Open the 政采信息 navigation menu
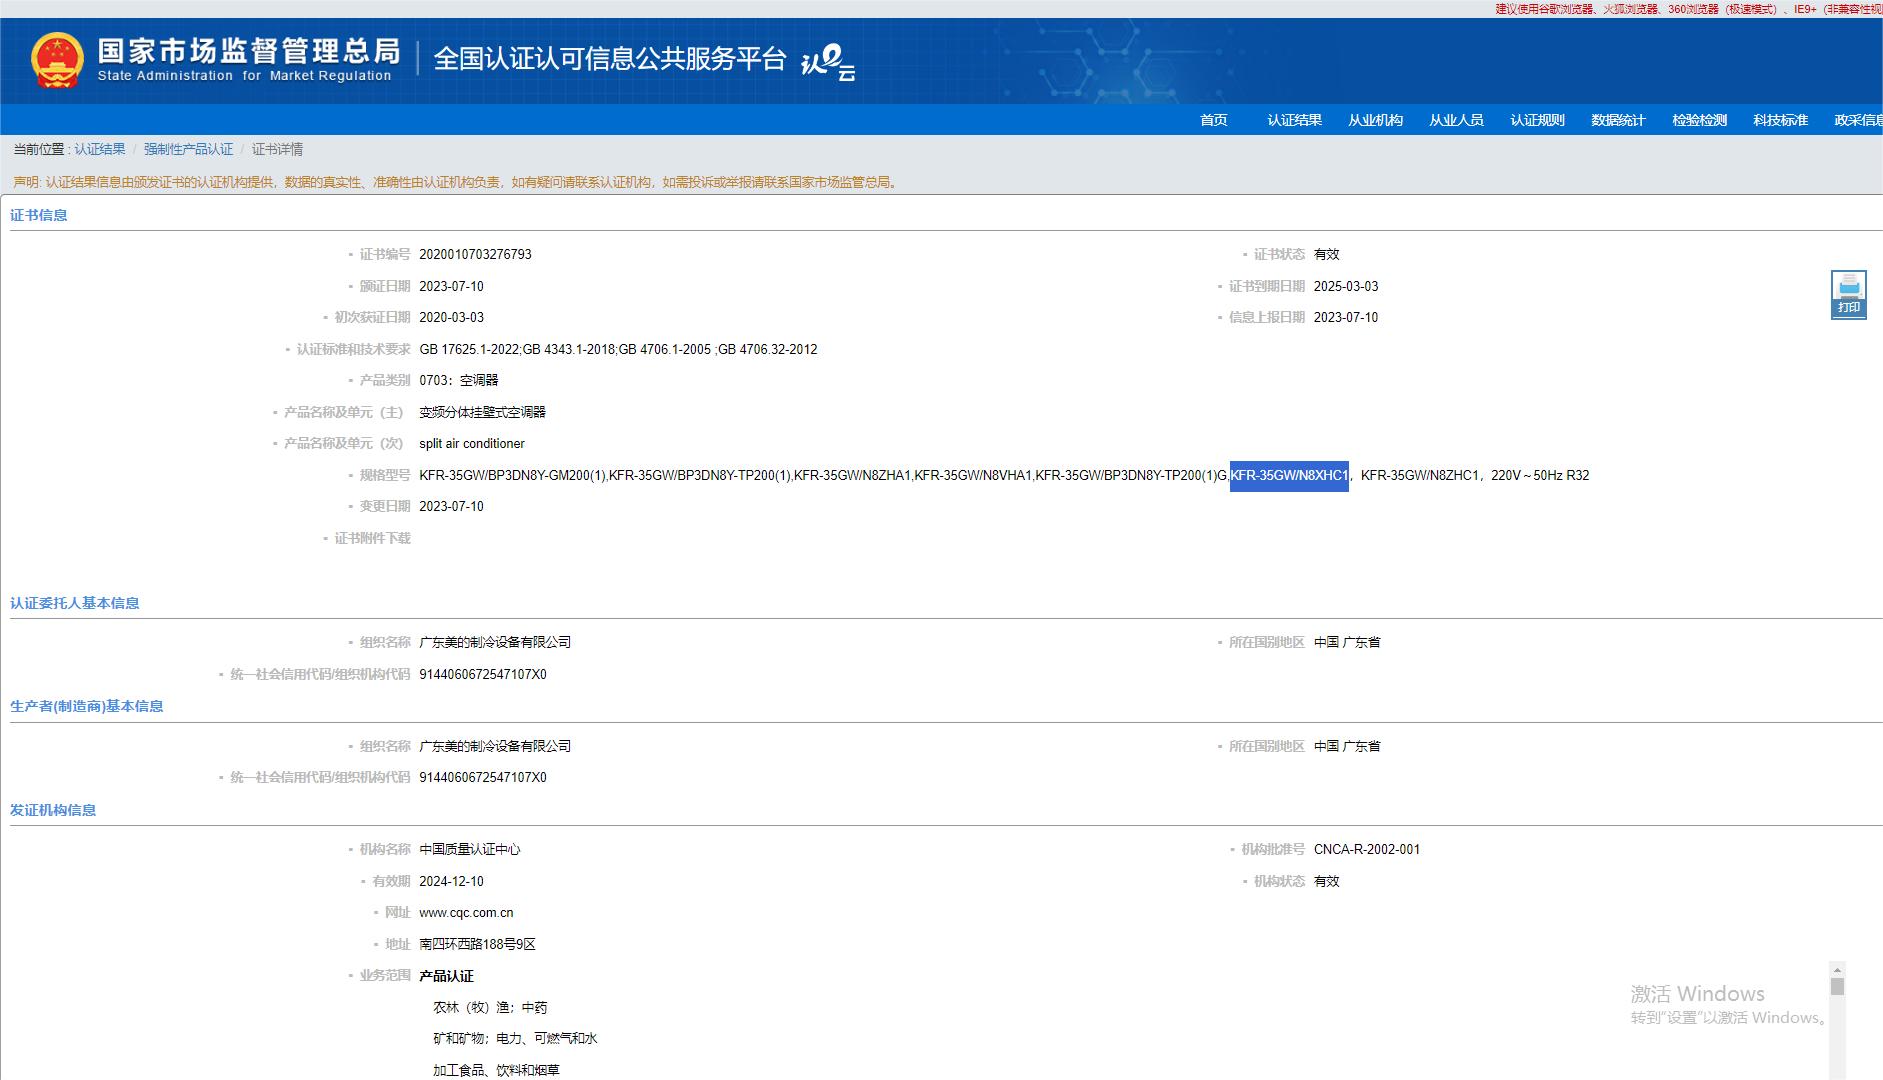1883x1080 pixels. click(1858, 120)
